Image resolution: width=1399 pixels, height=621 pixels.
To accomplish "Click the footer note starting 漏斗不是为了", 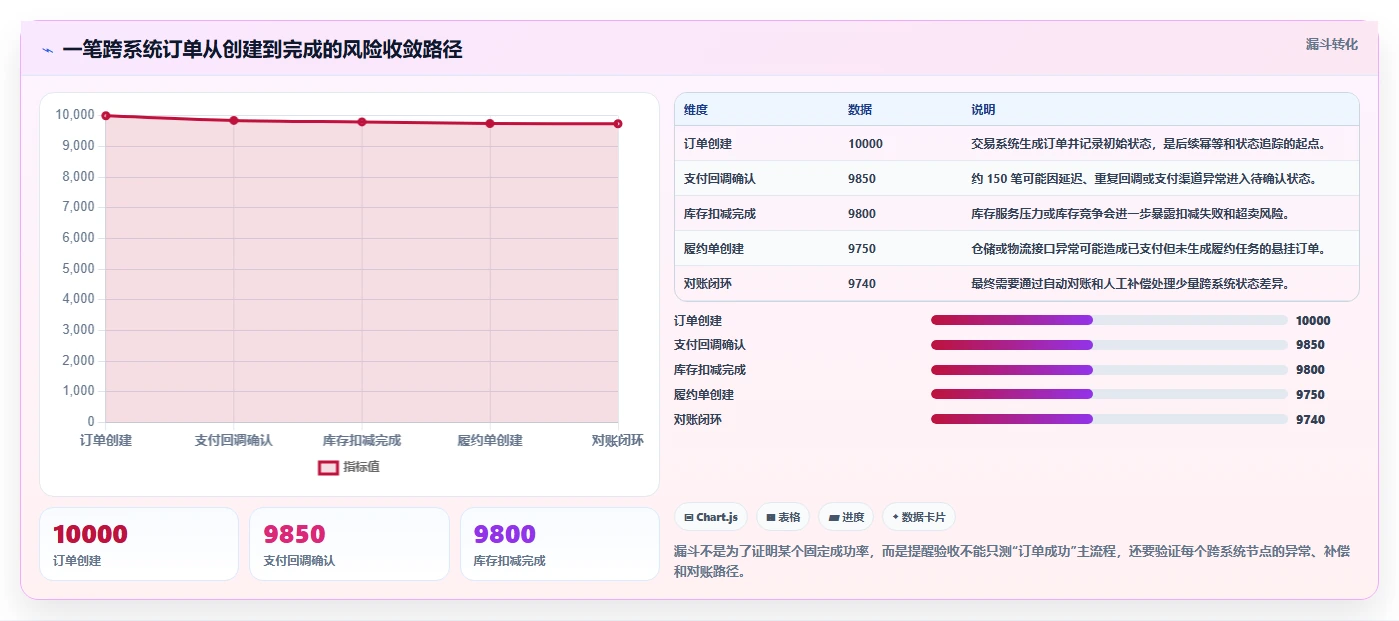I will click(1012, 561).
